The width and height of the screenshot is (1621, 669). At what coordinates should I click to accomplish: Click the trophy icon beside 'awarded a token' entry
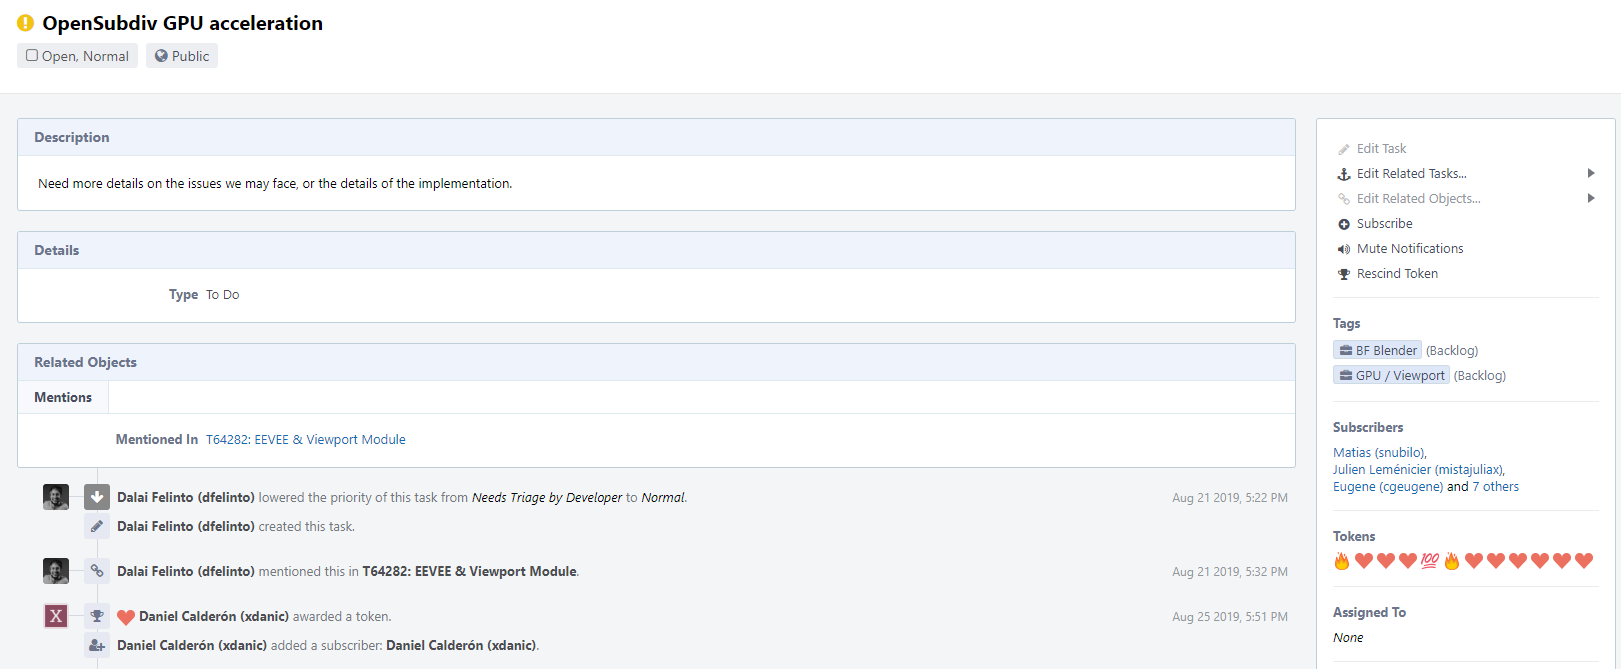(97, 616)
